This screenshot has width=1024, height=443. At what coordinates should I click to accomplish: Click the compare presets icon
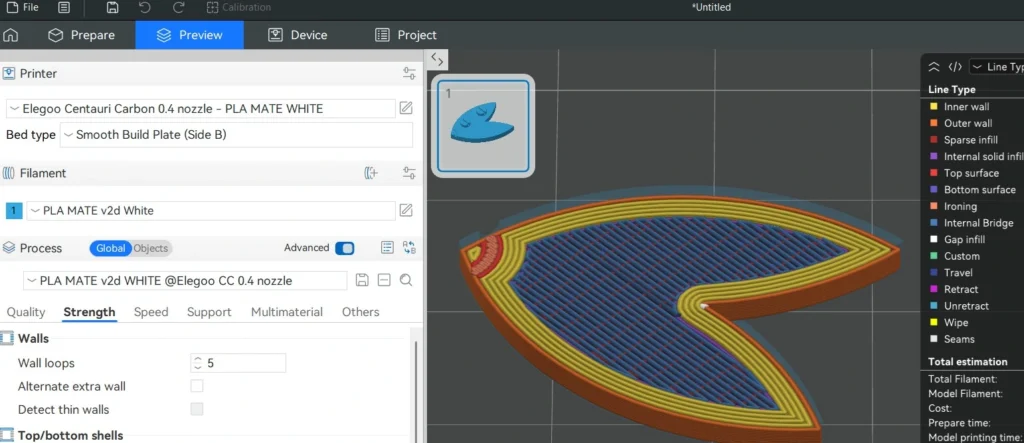point(409,248)
